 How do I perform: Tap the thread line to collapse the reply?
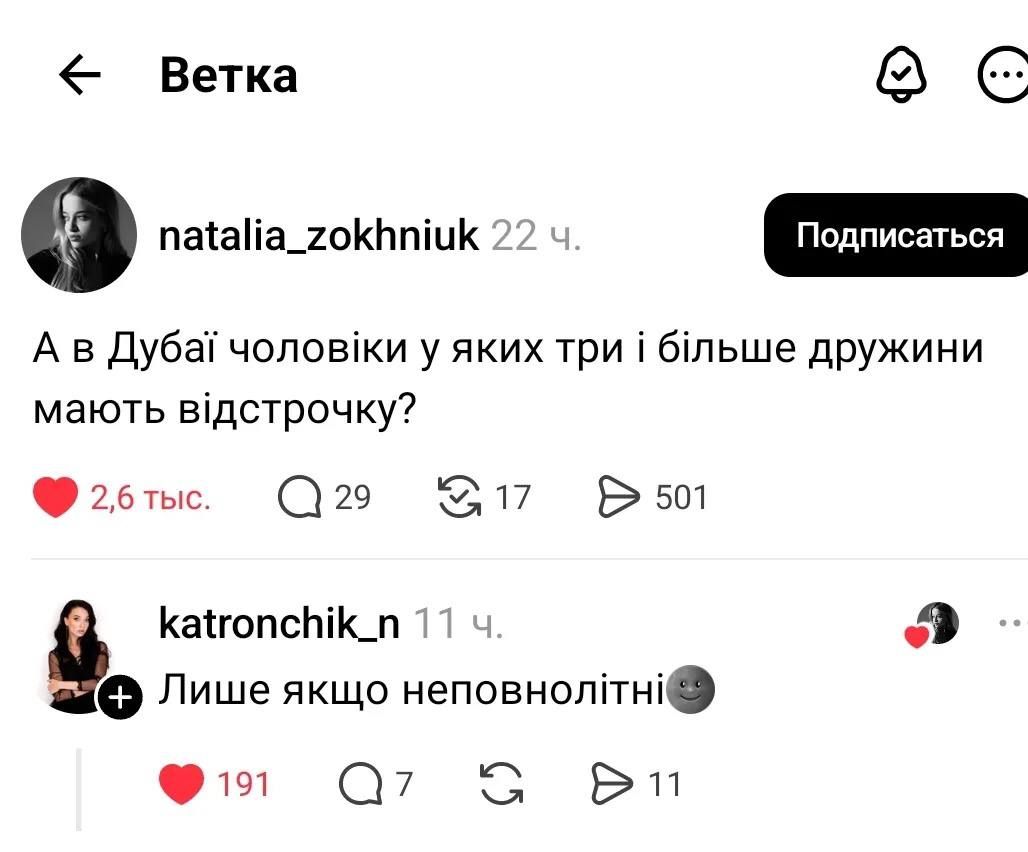click(x=79, y=790)
